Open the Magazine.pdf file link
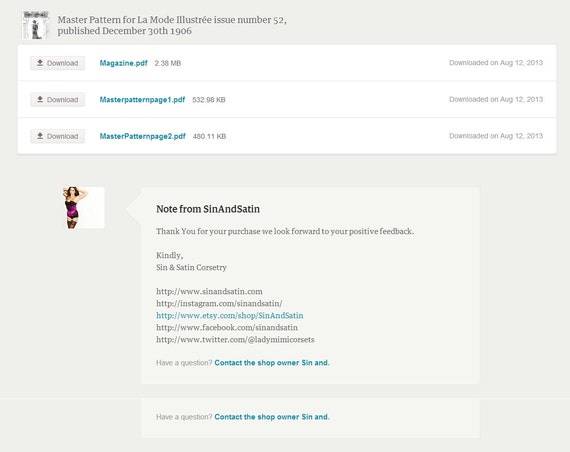The width and height of the screenshot is (570, 452). tap(124, 63)
